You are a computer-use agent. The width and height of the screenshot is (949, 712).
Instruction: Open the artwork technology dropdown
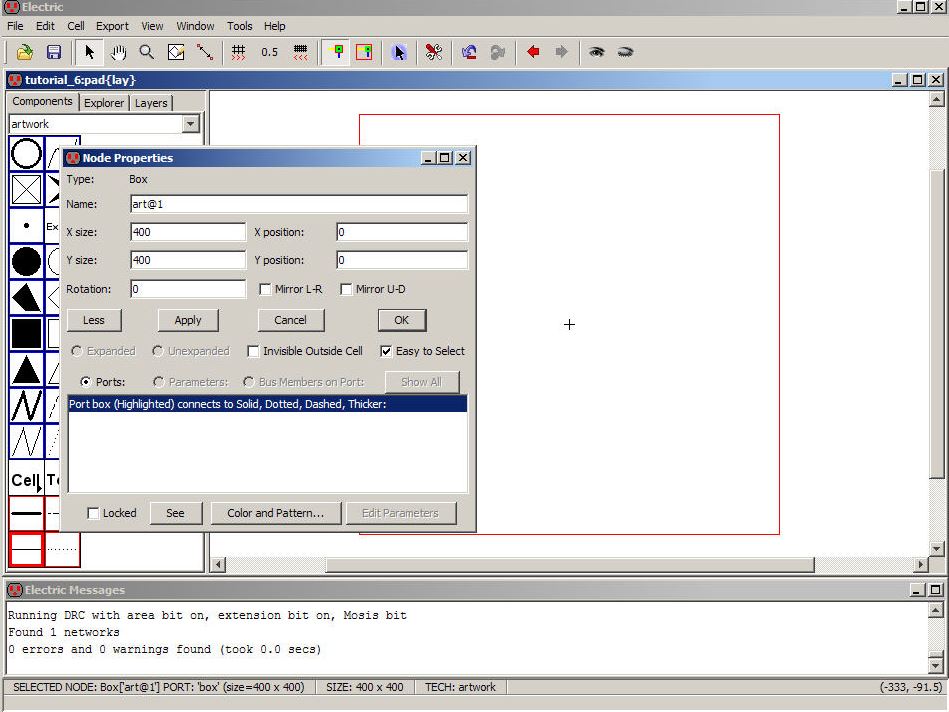point(191,124)
